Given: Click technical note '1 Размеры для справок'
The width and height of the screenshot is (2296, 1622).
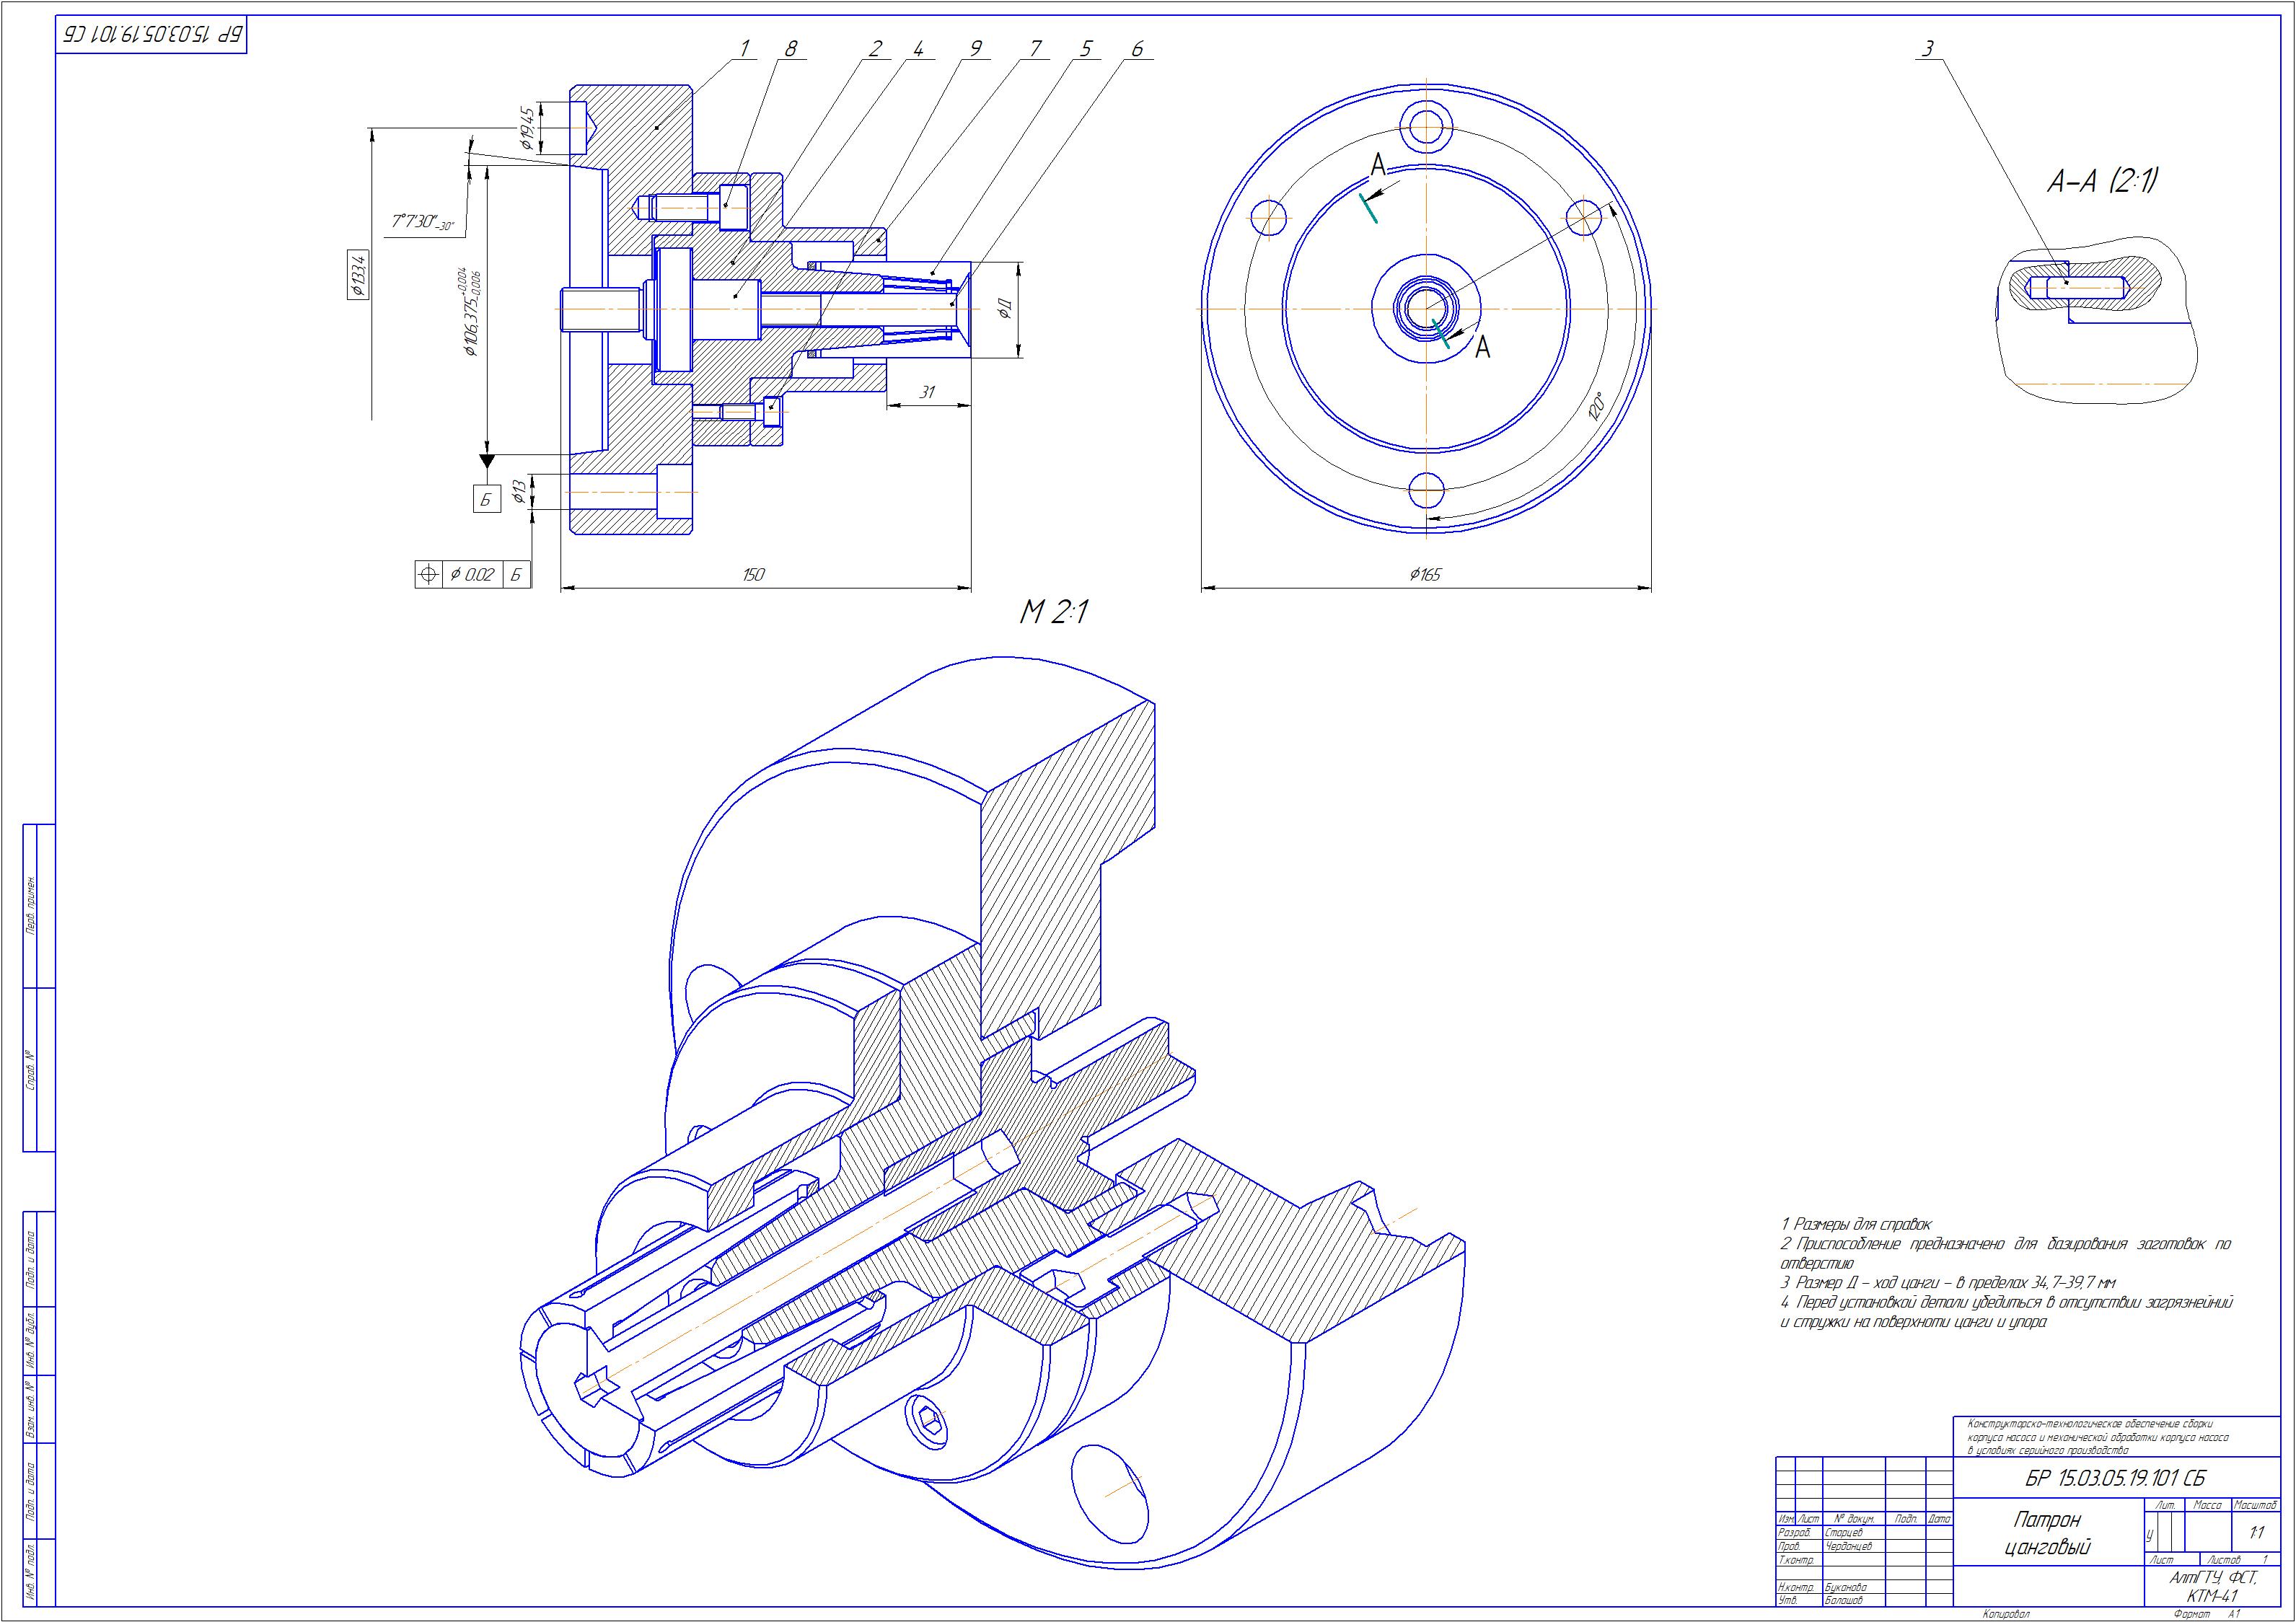Looking at the screenshot, I should pyautogui.click(x=1856, y=1224).
